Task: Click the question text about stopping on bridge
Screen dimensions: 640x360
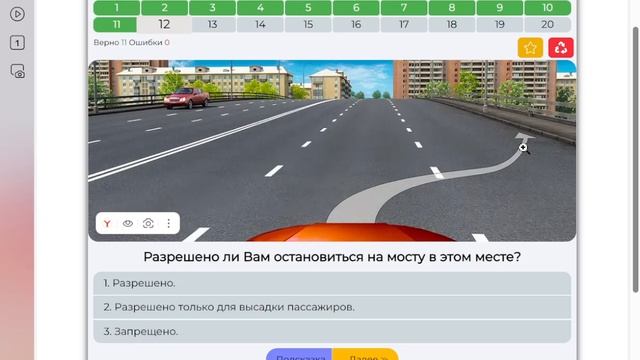Action: click(x=332, y=257)
